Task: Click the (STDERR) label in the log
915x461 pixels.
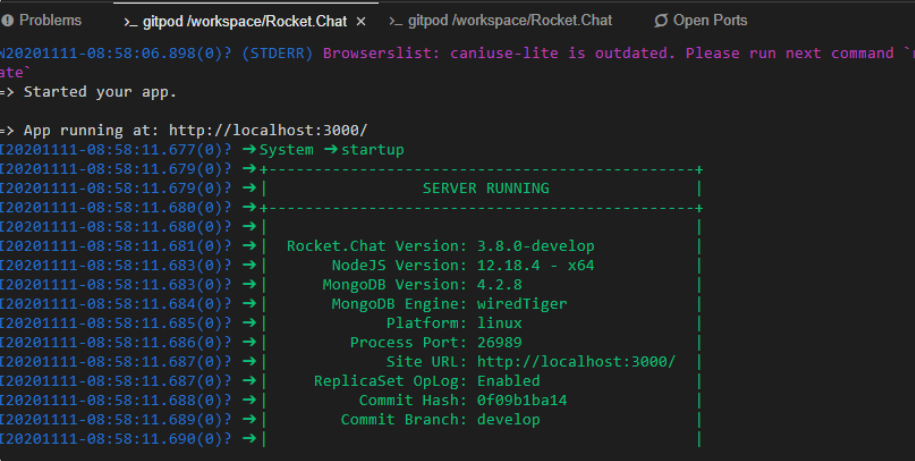Action: pyautogui.click(x=277, y=53)
